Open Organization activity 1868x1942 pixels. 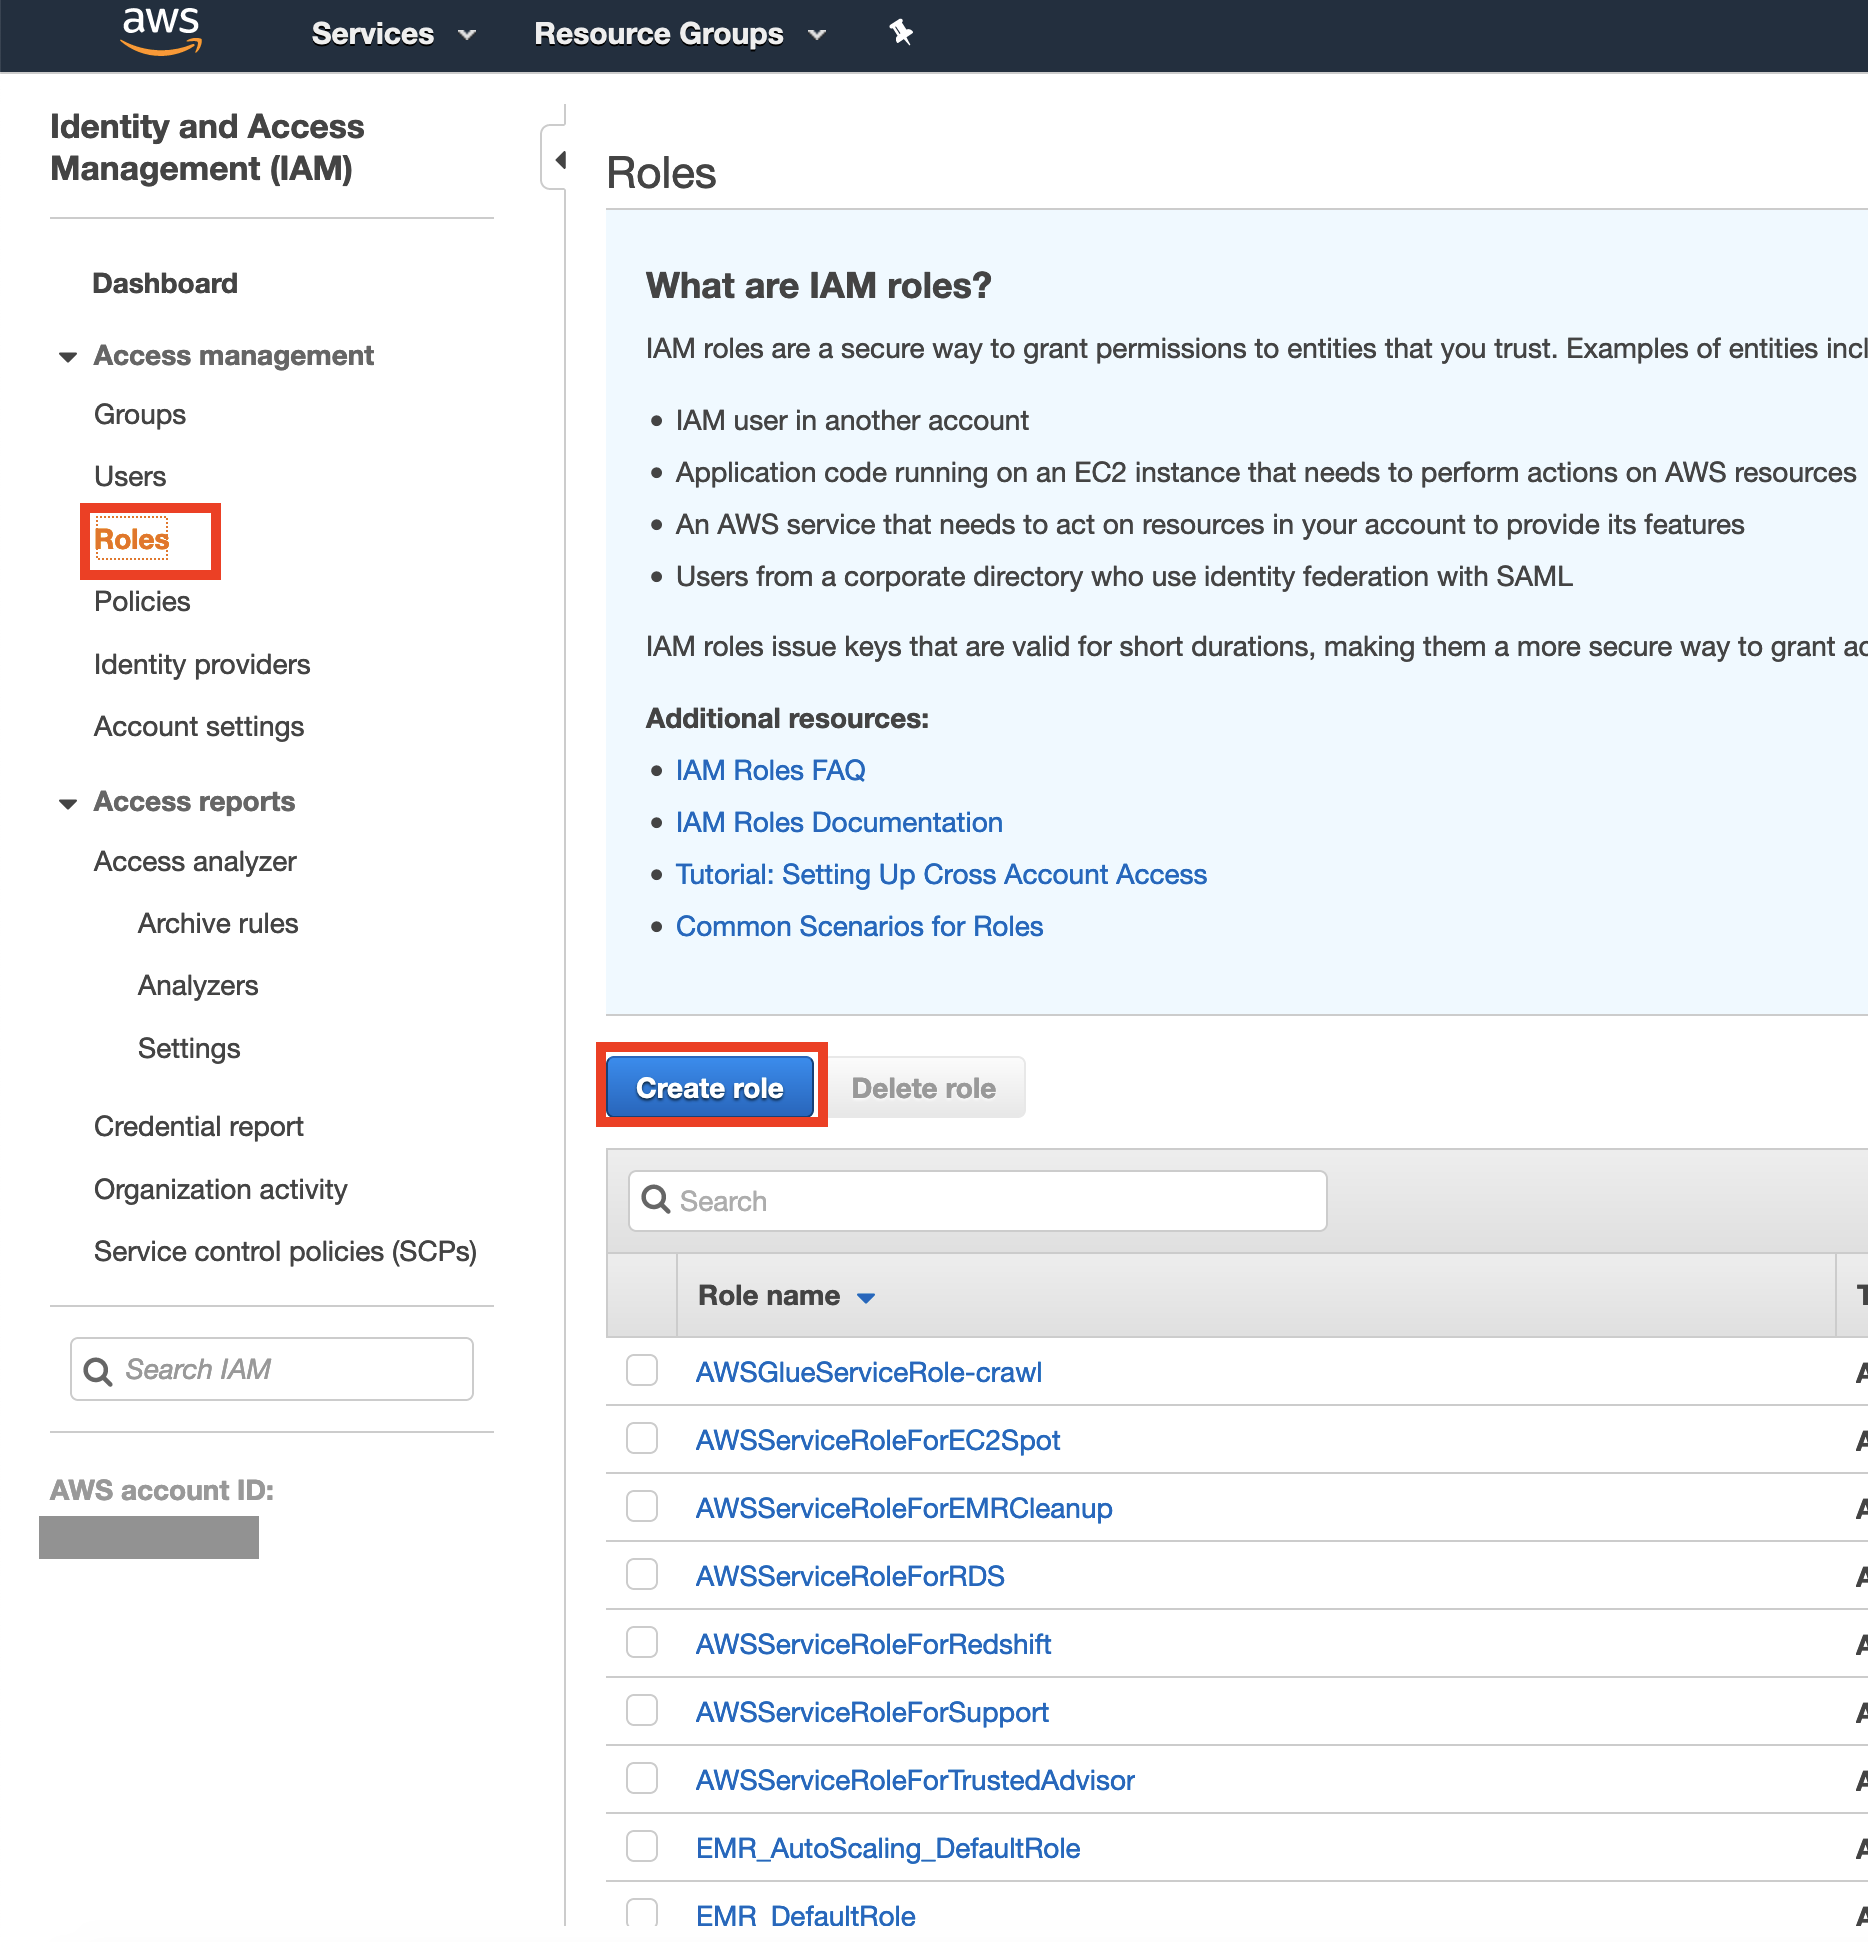pos(221,1190)
